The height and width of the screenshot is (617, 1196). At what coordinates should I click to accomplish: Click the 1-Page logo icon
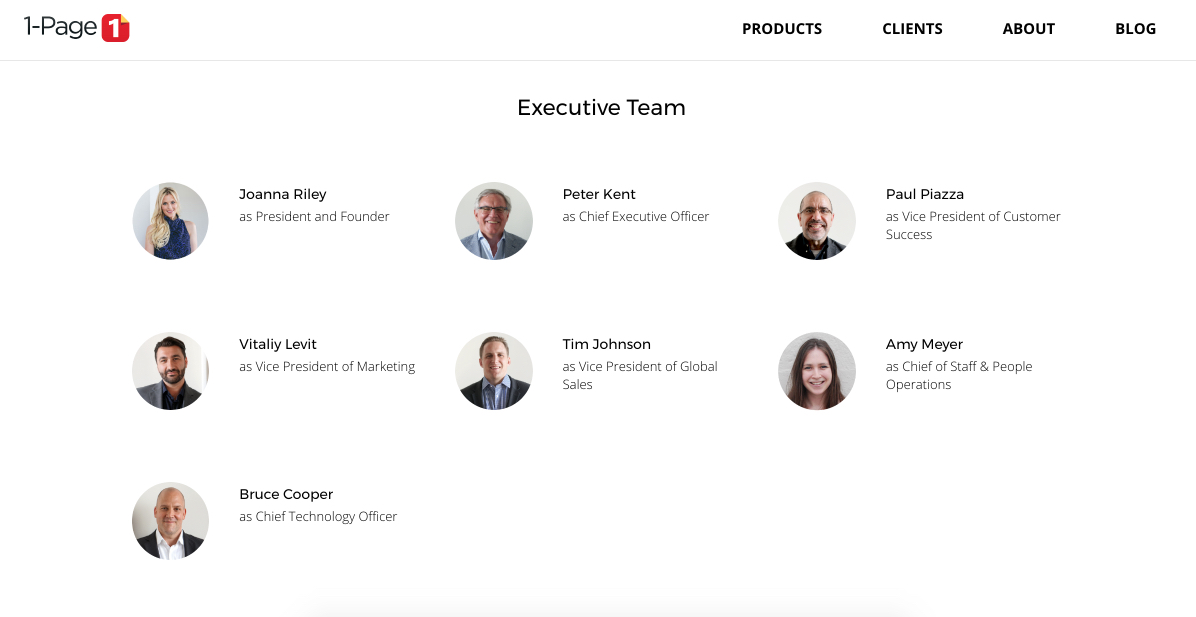tap(76, 28)
